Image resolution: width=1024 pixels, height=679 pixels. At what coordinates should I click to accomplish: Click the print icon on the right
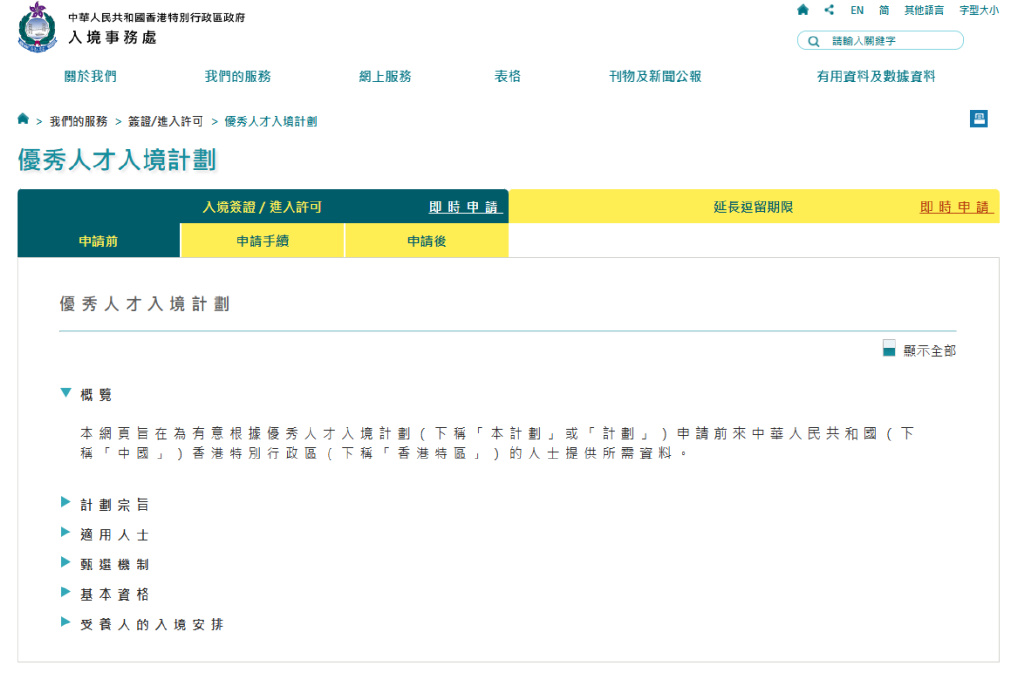979,119
